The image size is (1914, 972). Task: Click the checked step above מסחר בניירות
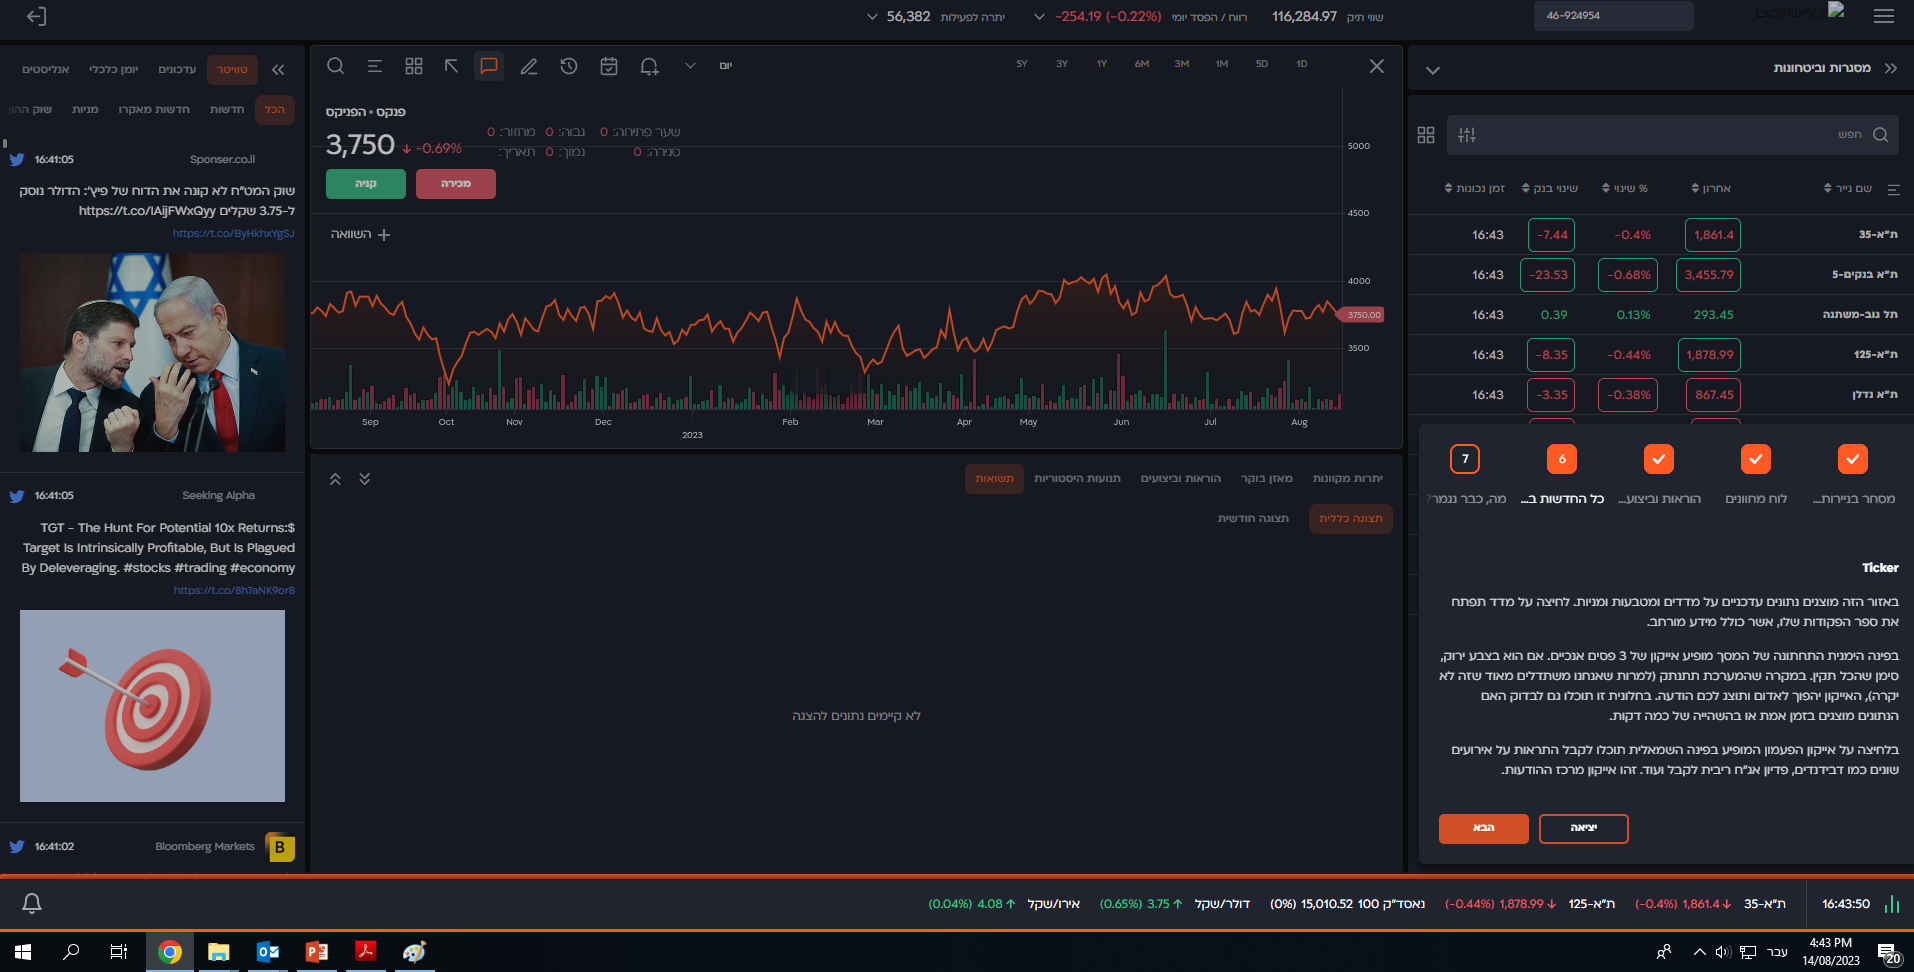click(x=1852, y=459)
